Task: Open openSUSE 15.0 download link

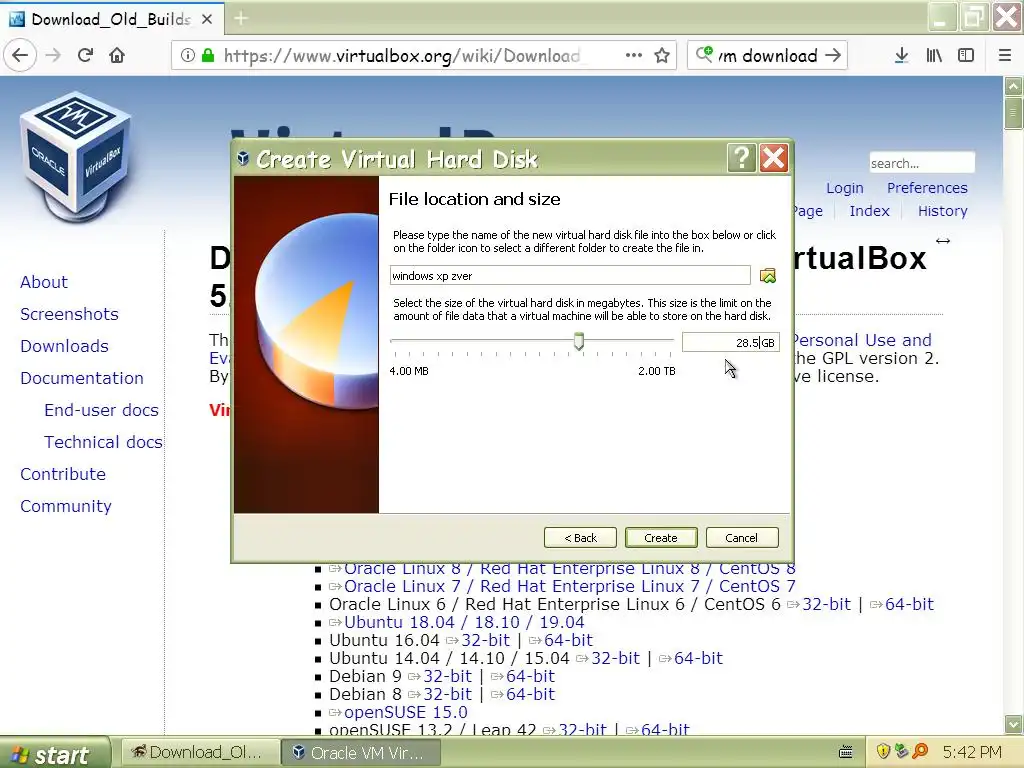Action: 406,712
